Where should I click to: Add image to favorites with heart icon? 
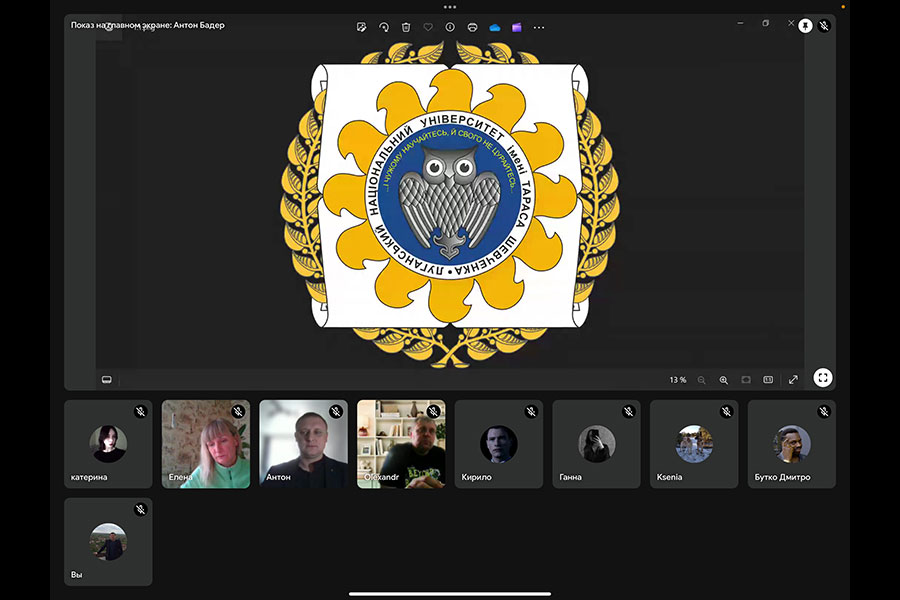(x=428, y=27)
